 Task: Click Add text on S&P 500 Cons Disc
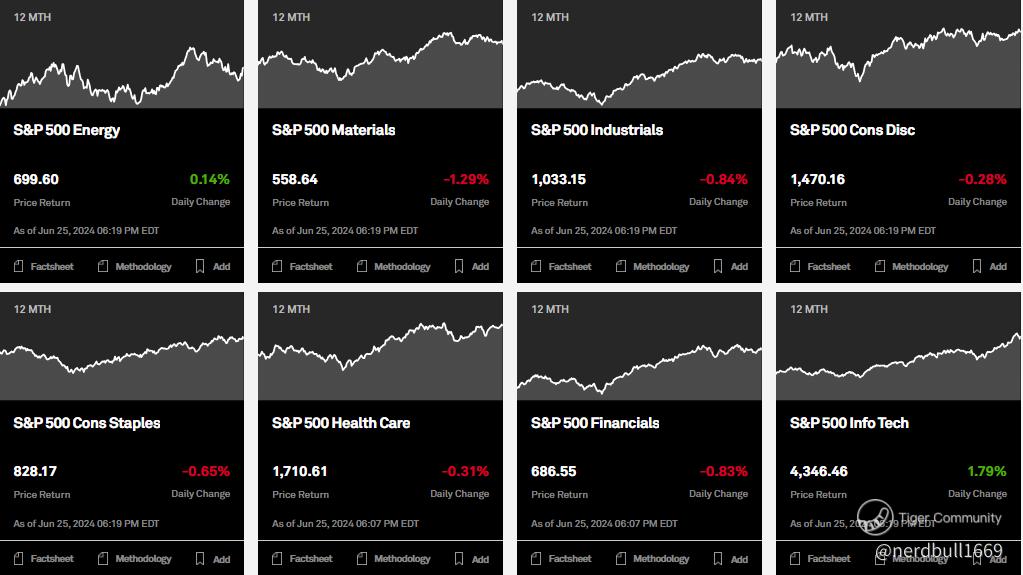point(998,267)
